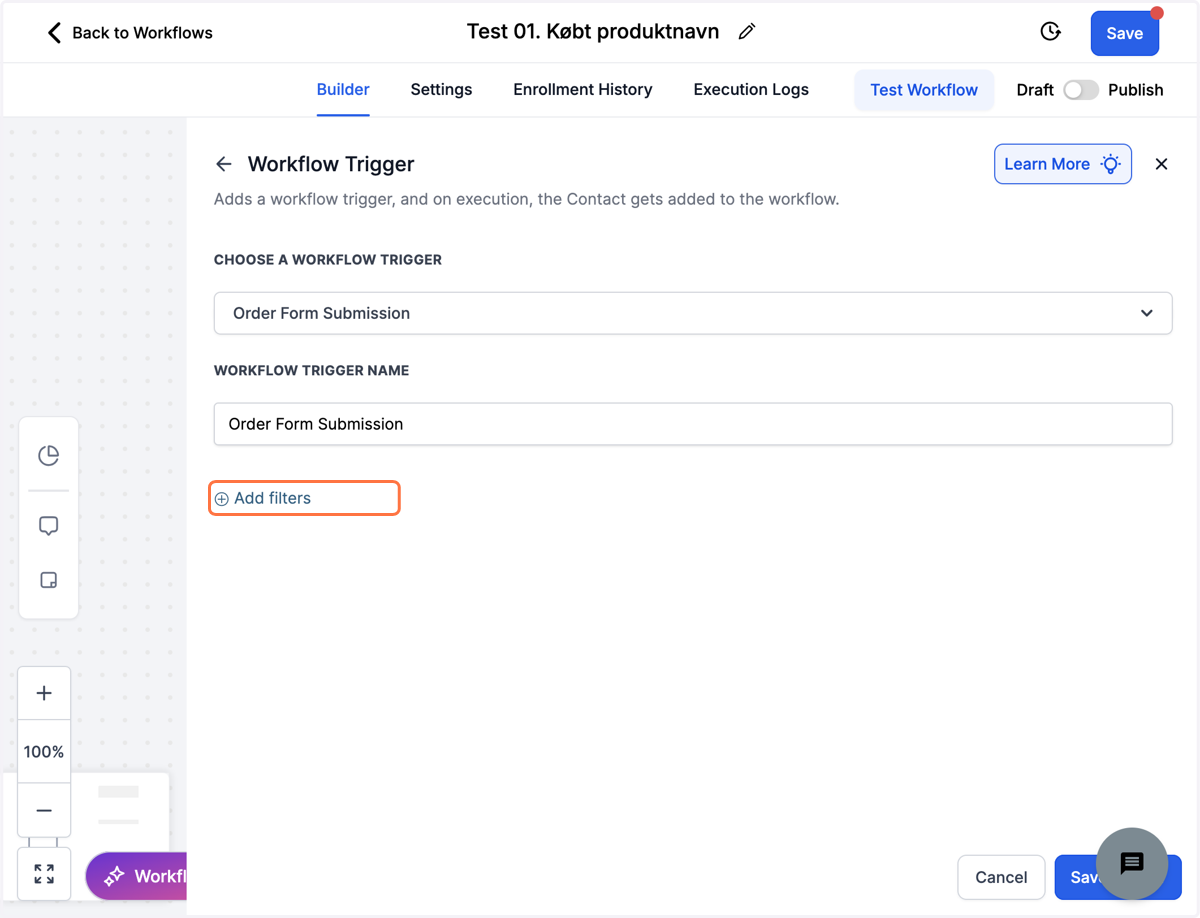Edit workflow name with pencil icon
Screen dimensions: 1200x918
[x=746, y=32]
